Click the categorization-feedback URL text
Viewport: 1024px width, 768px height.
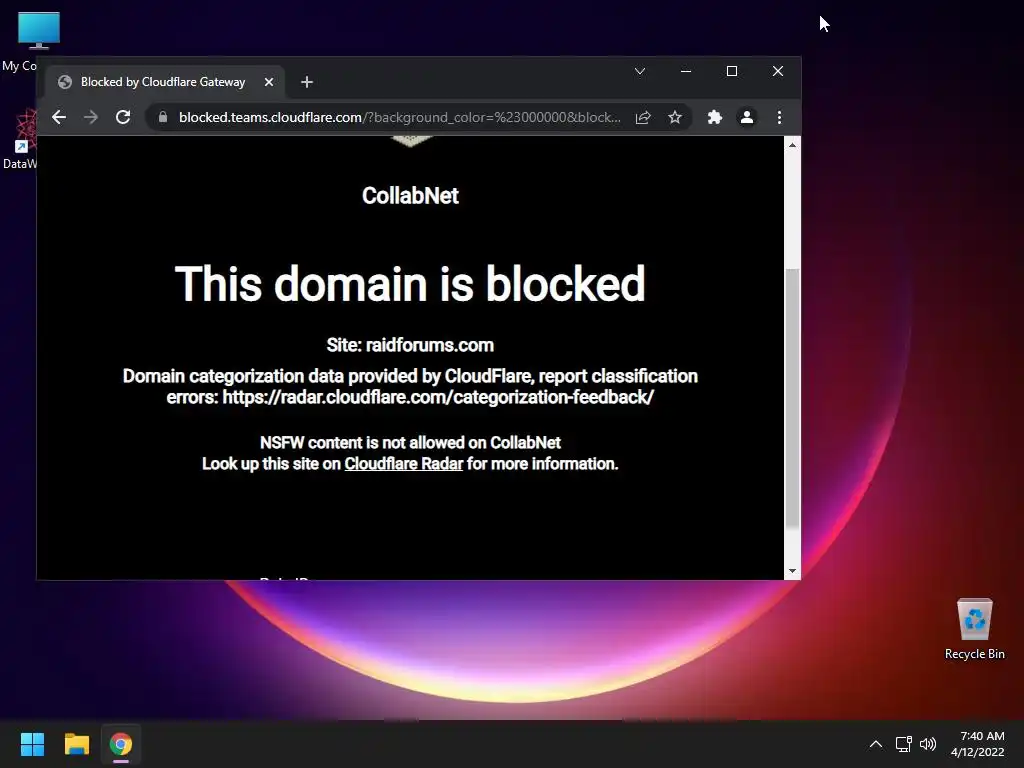pyautogui.click(x=438, y=397)
